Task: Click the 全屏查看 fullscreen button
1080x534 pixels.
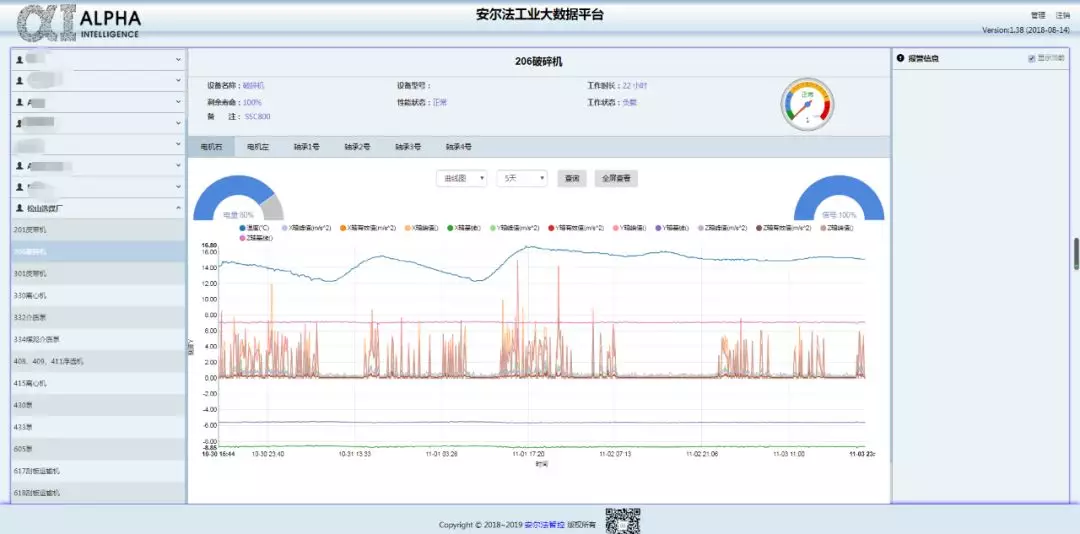Action: click(x=616, y=178)
